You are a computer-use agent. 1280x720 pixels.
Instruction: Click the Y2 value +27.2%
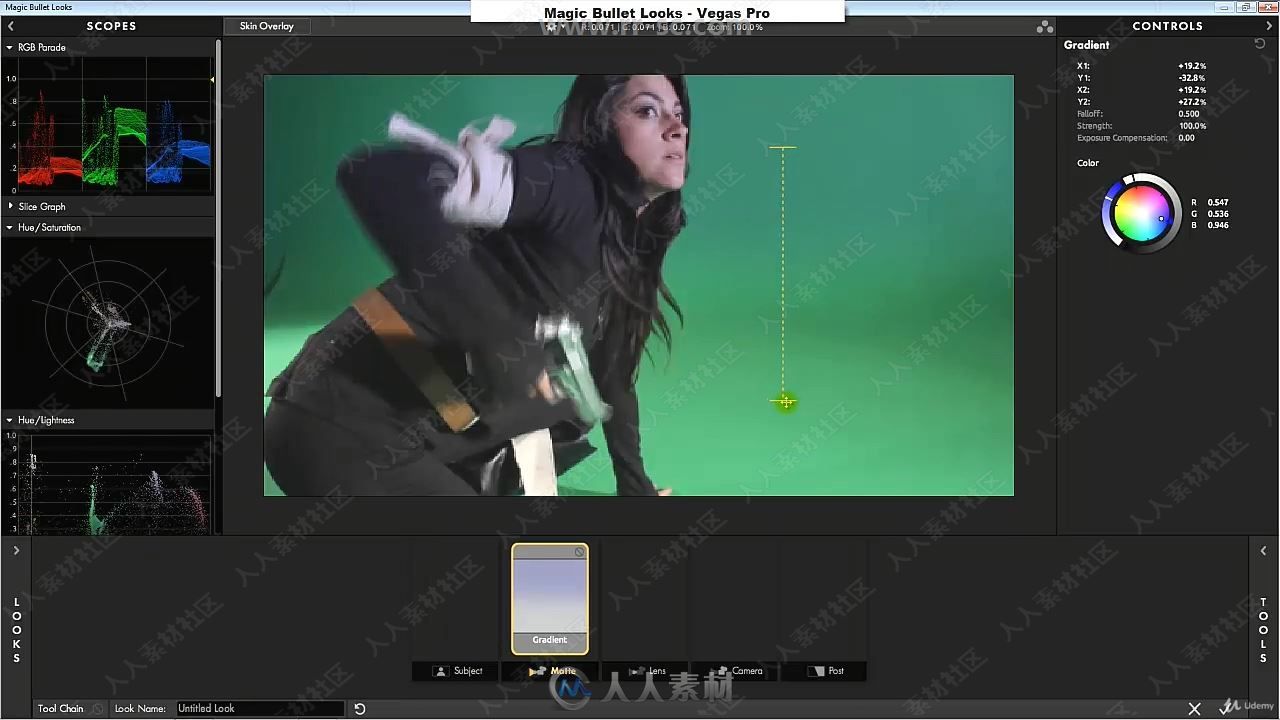click(1191, 102)
